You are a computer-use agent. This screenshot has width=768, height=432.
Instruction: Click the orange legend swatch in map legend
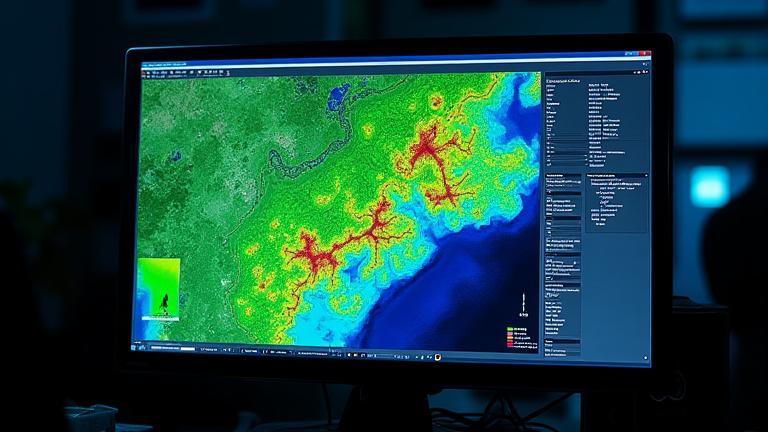[x=511, y=338]
